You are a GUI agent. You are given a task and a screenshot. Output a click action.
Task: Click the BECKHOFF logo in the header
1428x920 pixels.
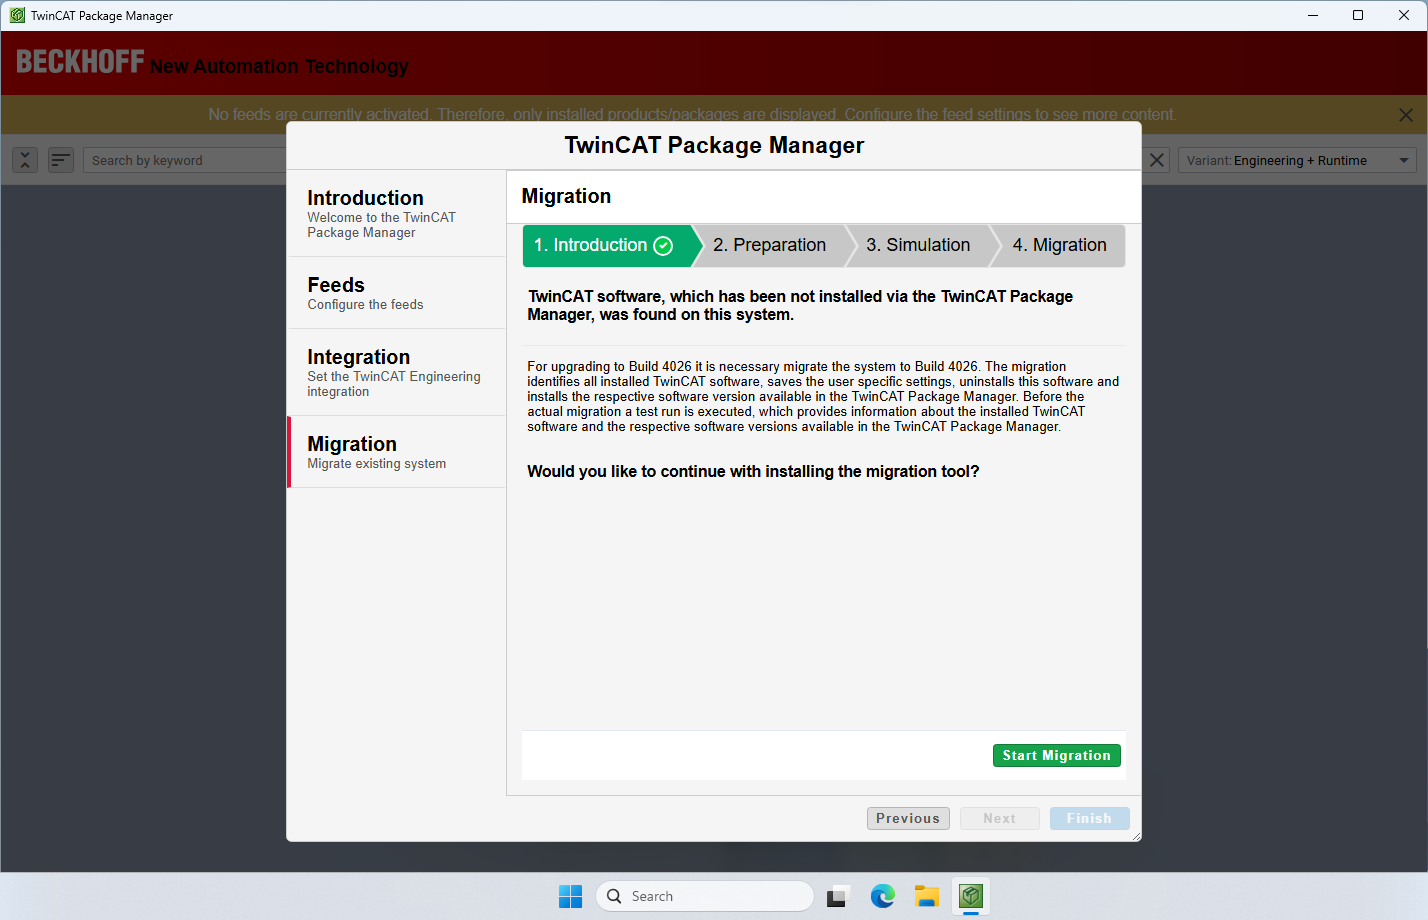pyautogui.click(x=81, y=62)
